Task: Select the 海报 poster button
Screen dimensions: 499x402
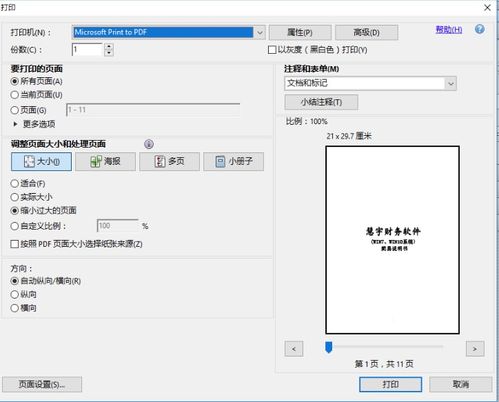Action: coord(105,162)
